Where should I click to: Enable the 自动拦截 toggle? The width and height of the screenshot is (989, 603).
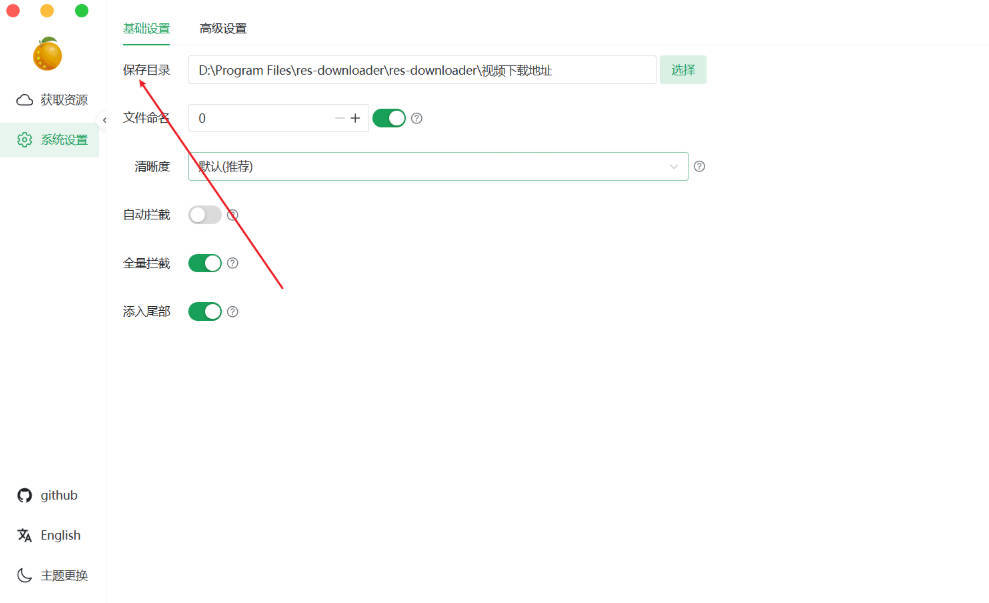coord(204,214)
